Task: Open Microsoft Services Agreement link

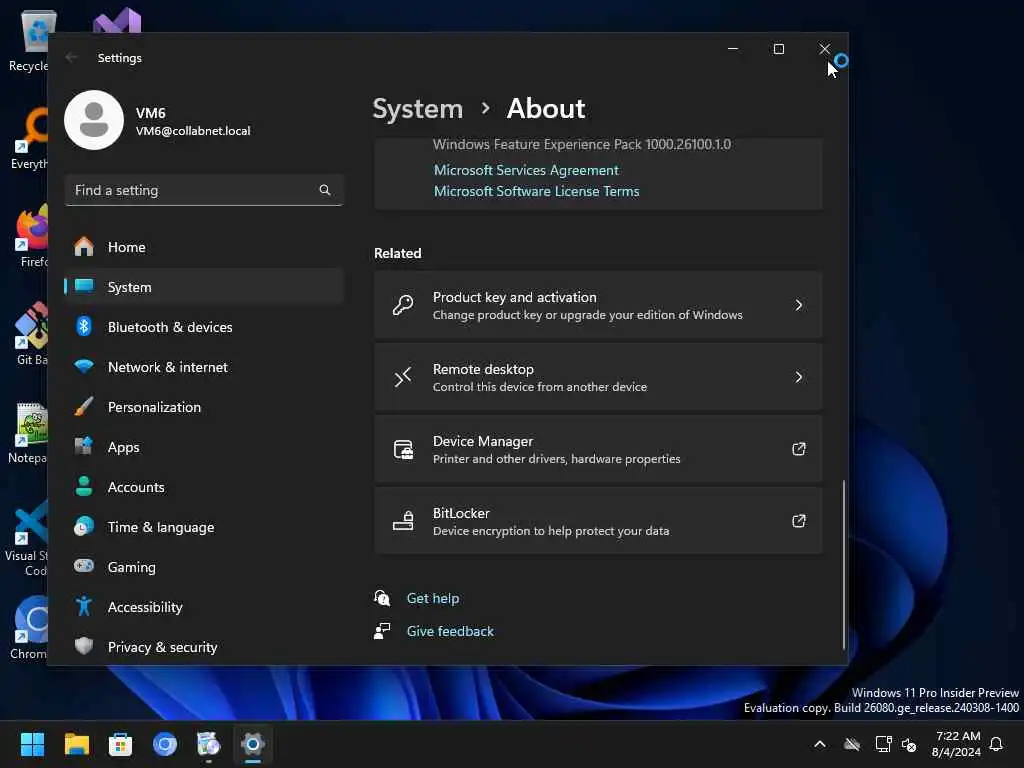Action: [x=526, y=170]
